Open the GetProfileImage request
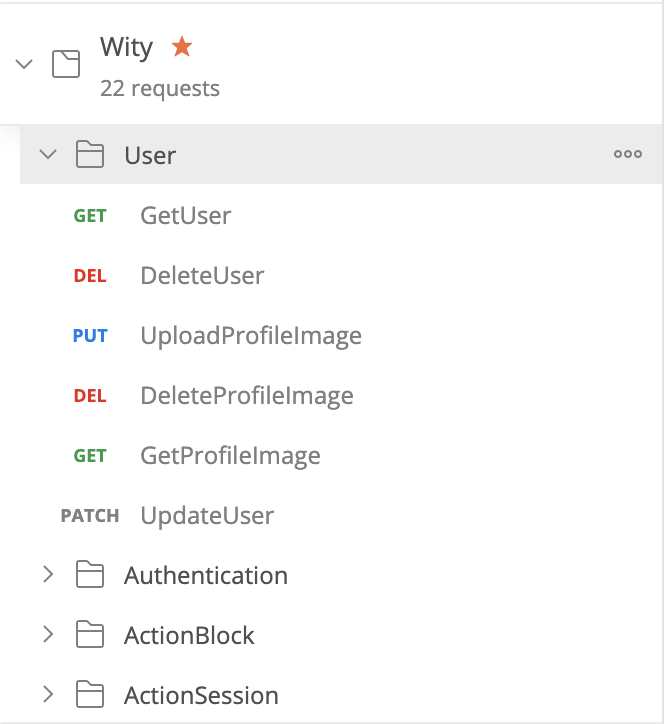This screenshot has width=664, height=724. tap(230, 456)
